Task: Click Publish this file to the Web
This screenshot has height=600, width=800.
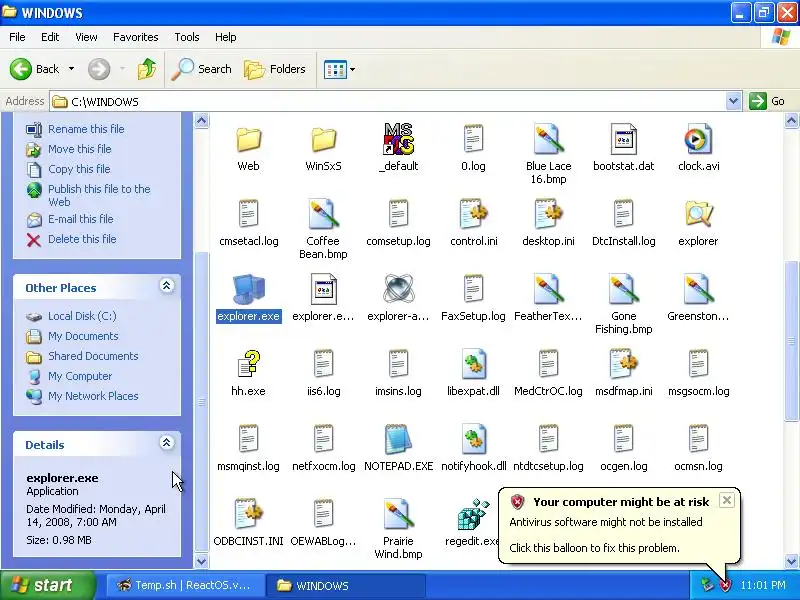Action: pos(99,195)
